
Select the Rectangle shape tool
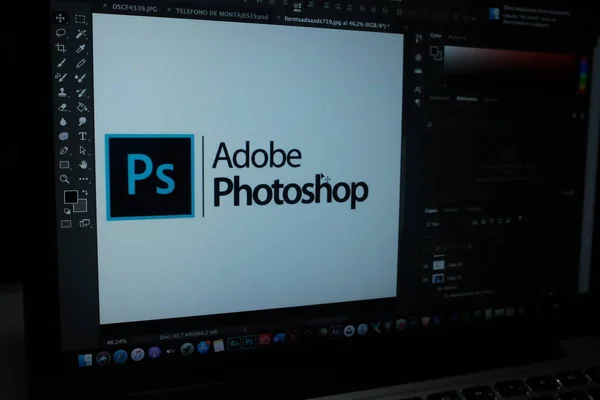pyautogui.click(x=64, y=165)
